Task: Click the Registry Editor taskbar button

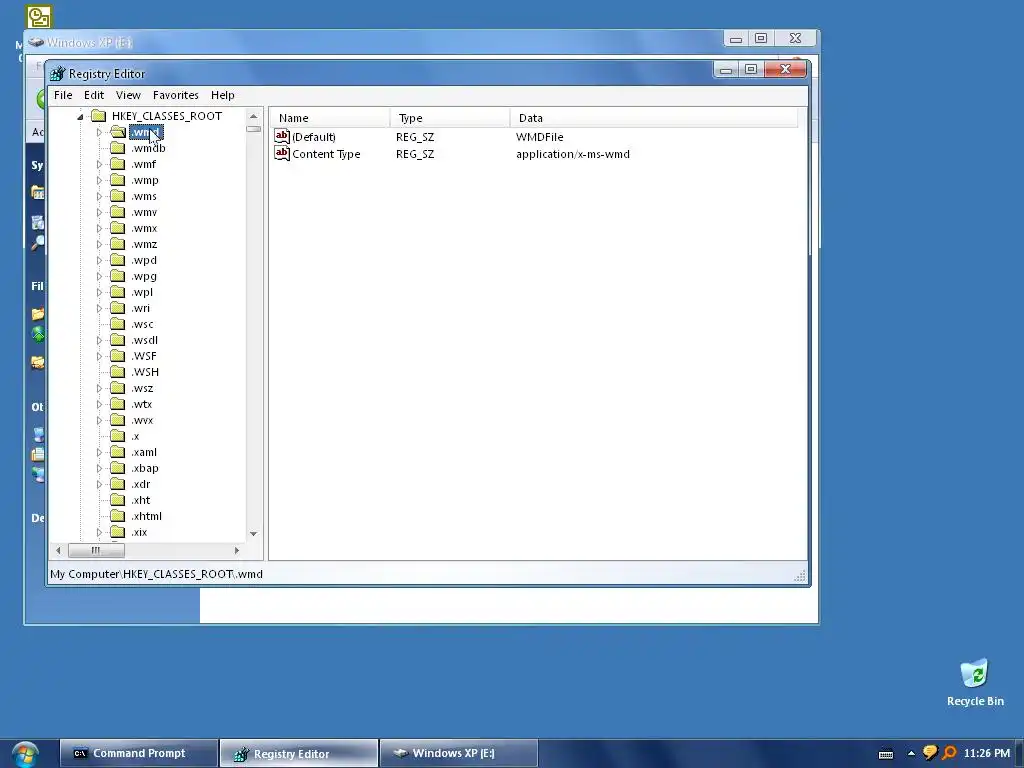Action: click(x=298, y=754)
